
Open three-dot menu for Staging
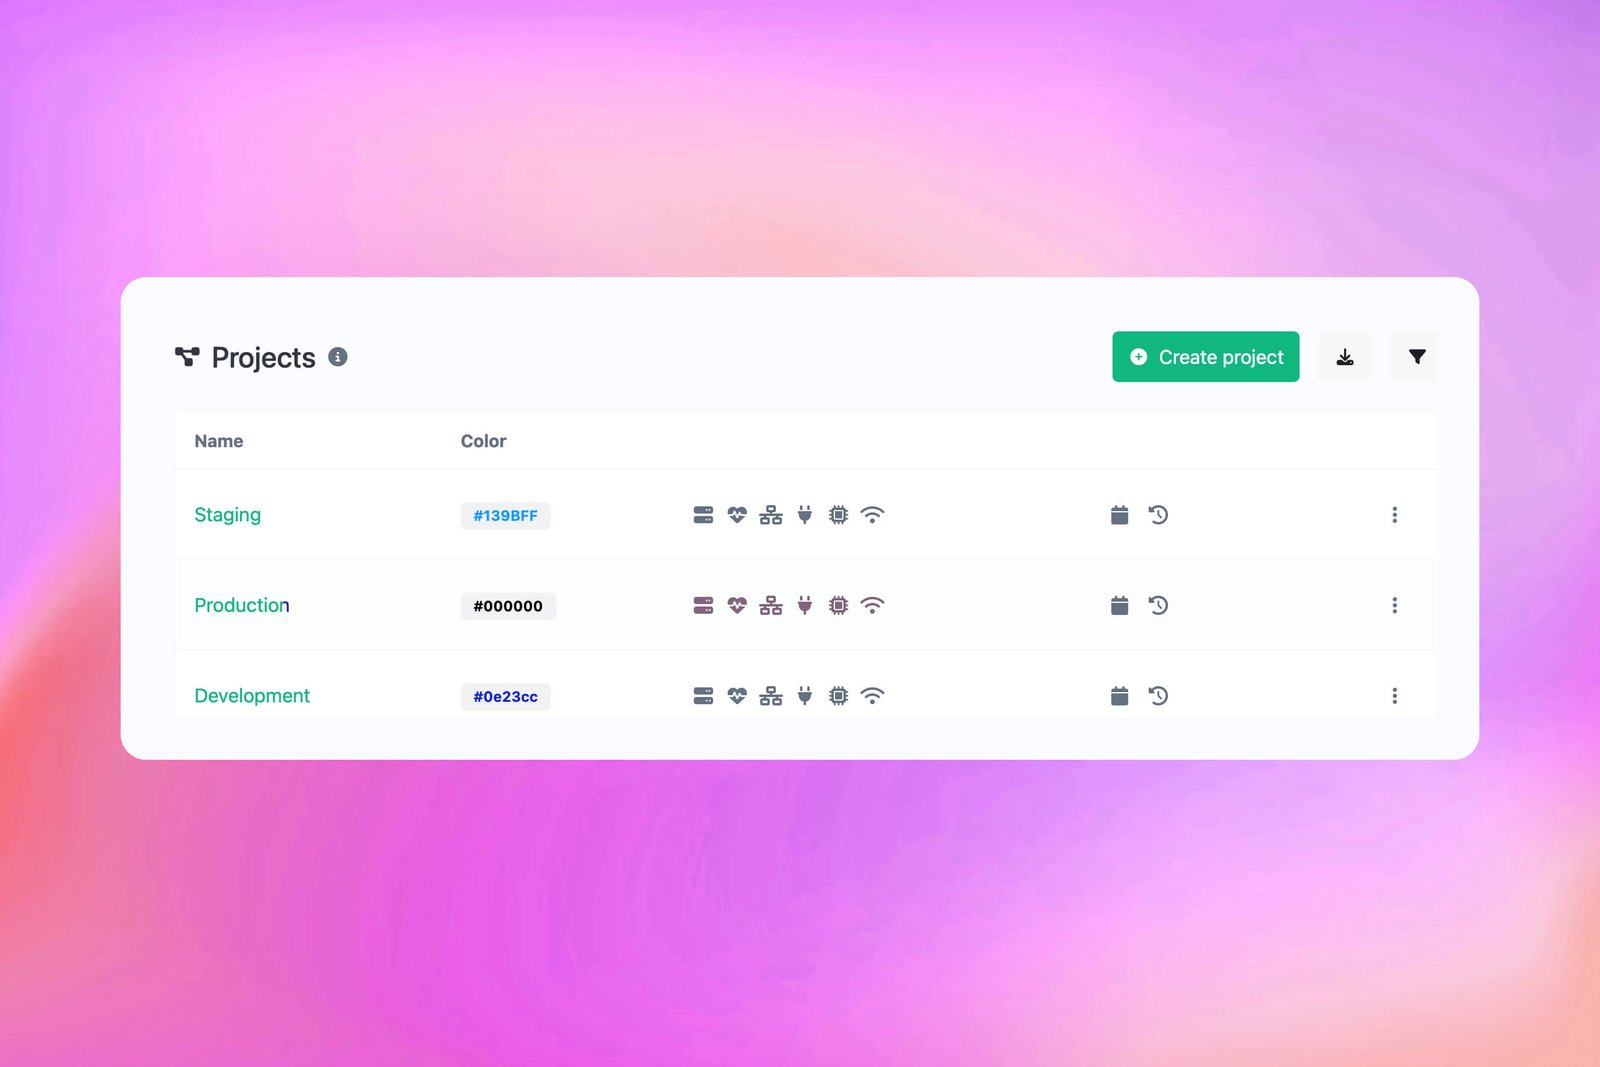point(1394,515)
